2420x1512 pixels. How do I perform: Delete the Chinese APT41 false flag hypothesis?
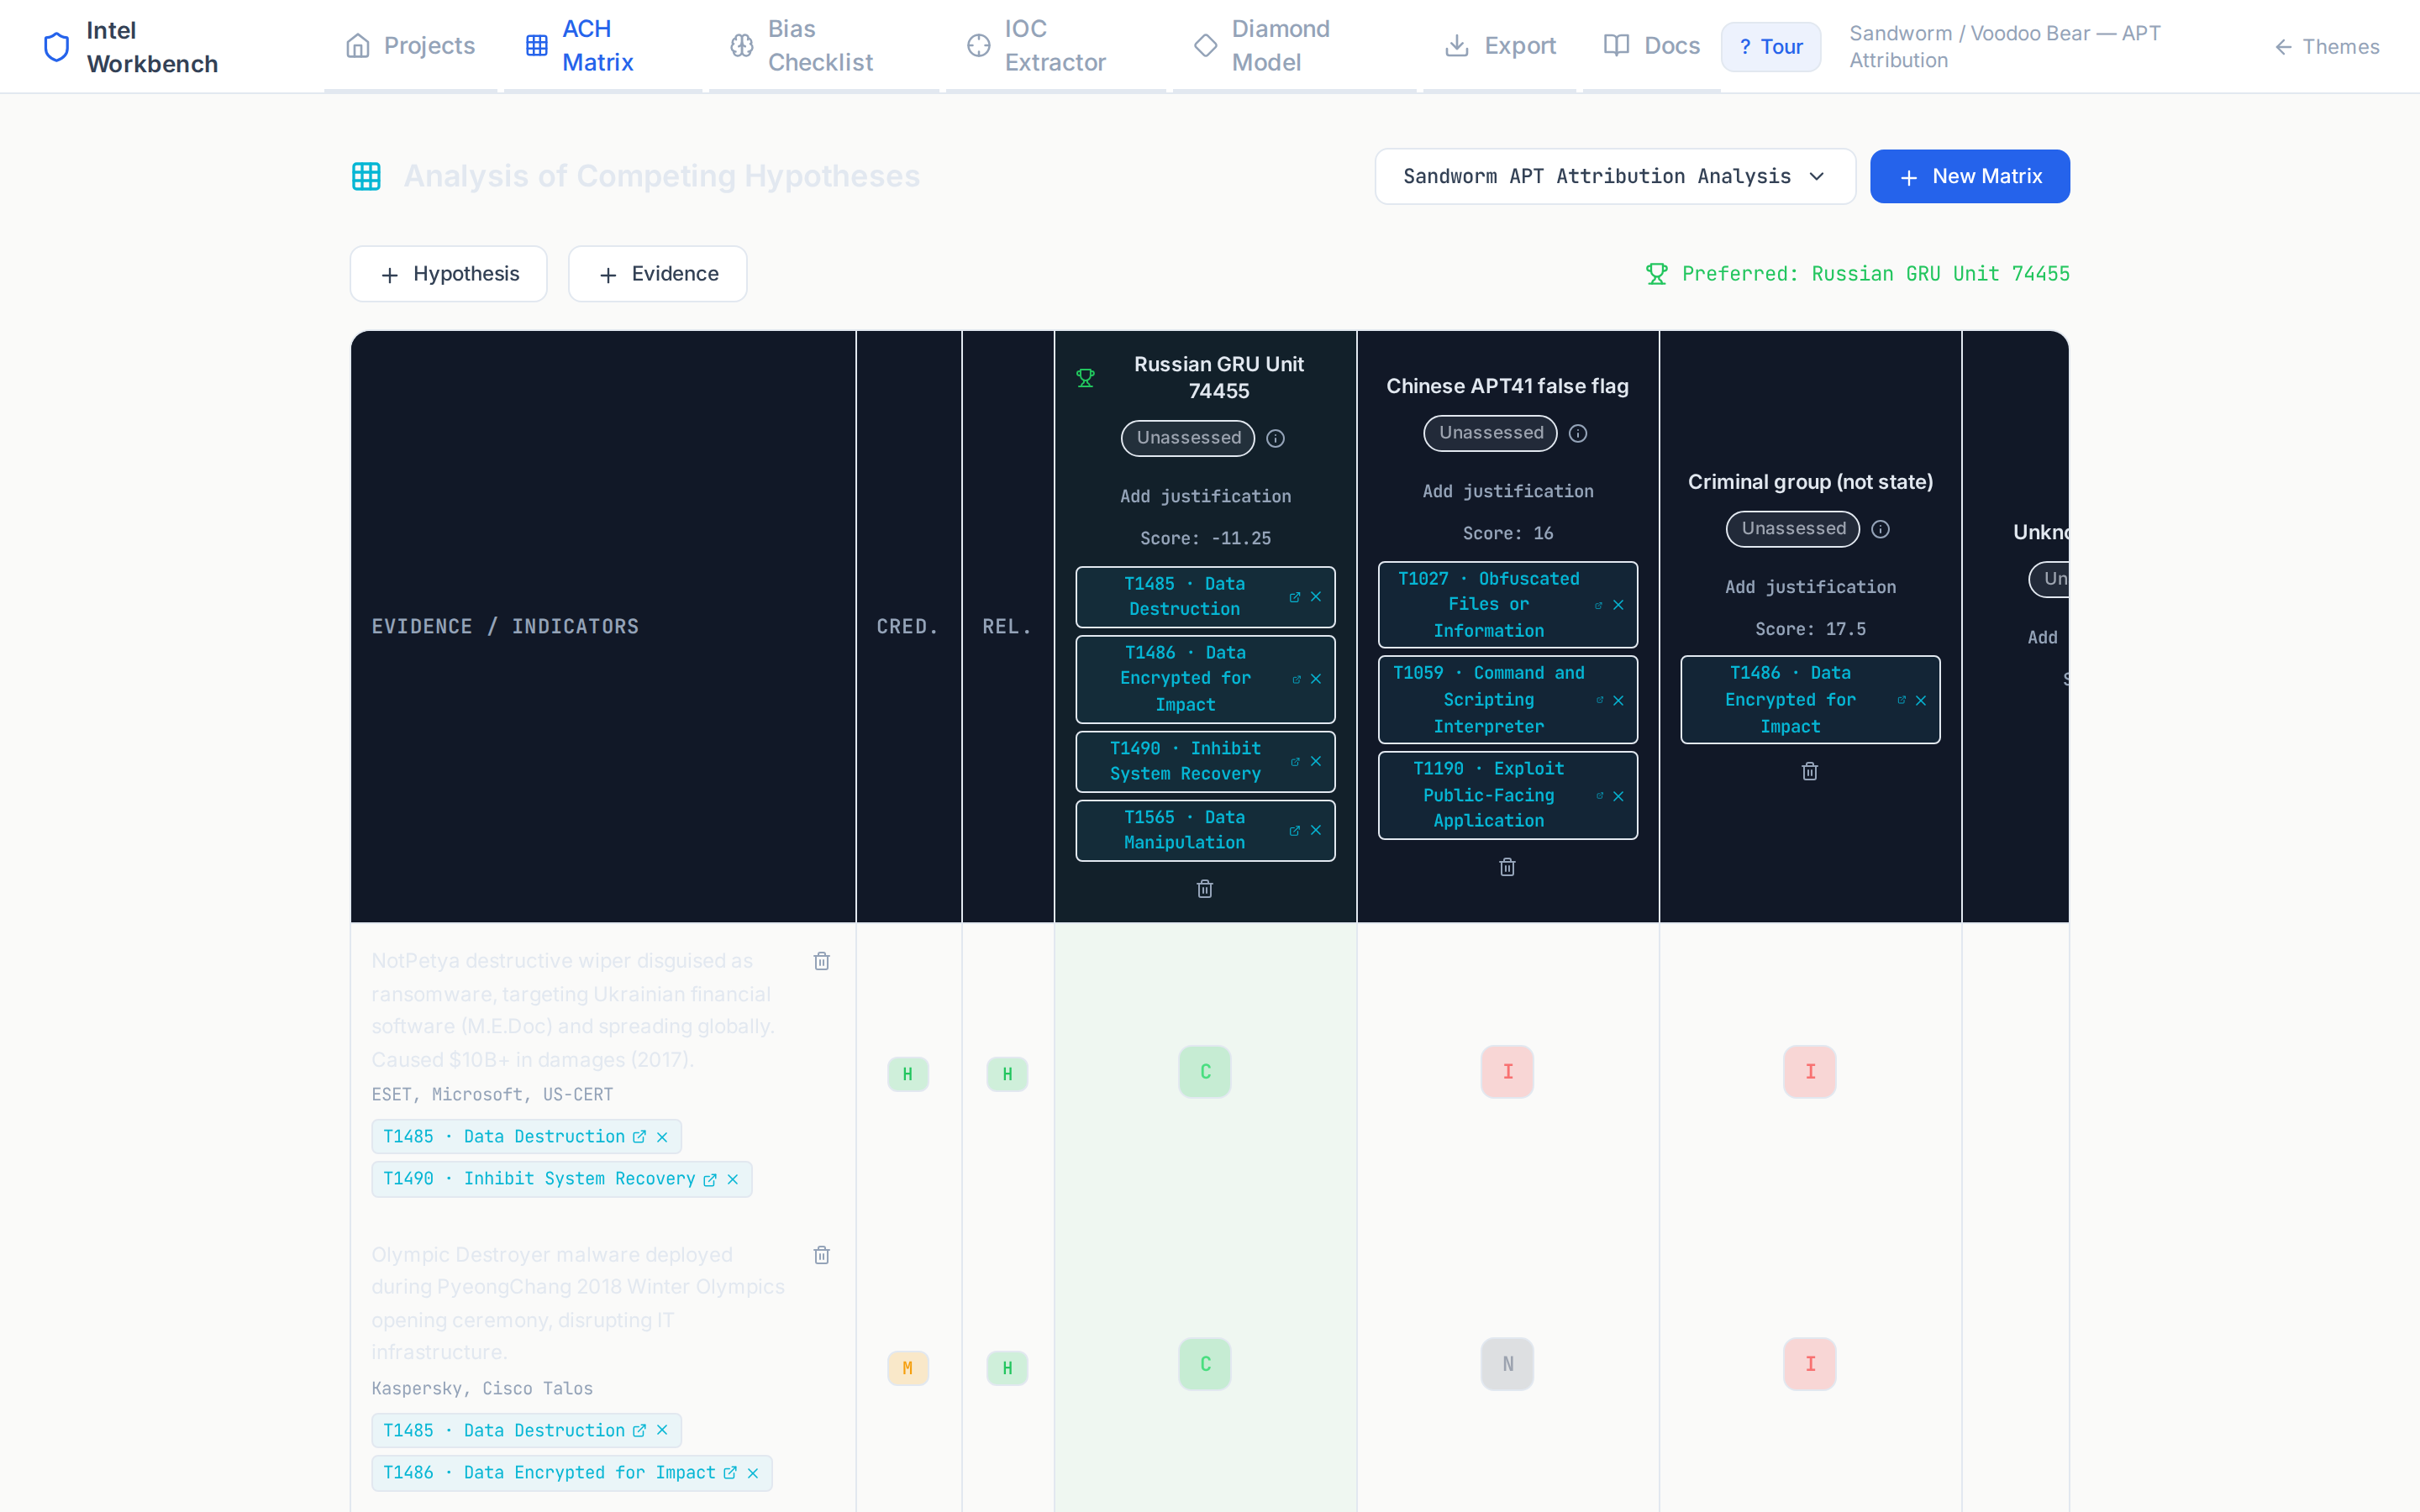[1507, 867]
